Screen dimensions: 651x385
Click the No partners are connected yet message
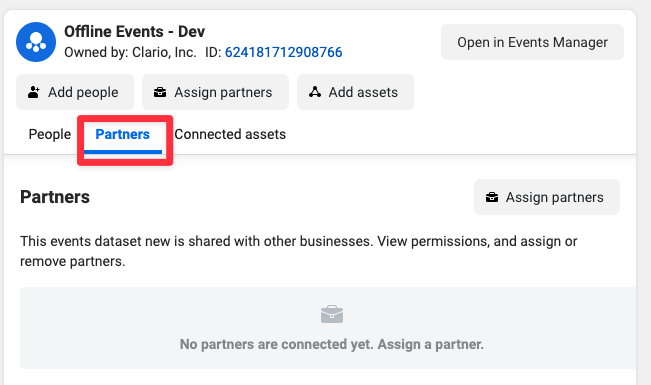coord(332,344)
